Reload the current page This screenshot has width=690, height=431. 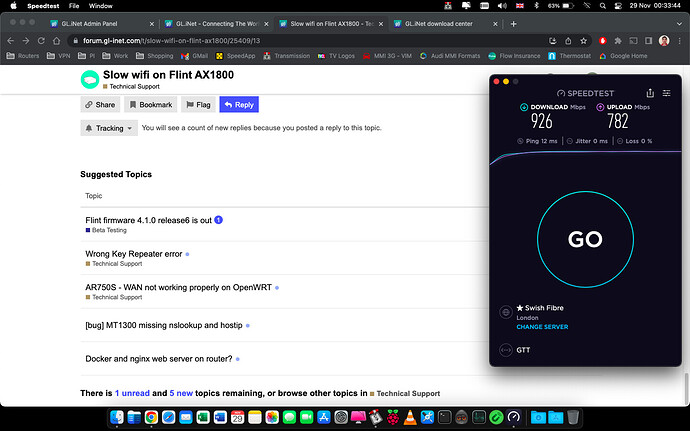click(x=41, y=41)
